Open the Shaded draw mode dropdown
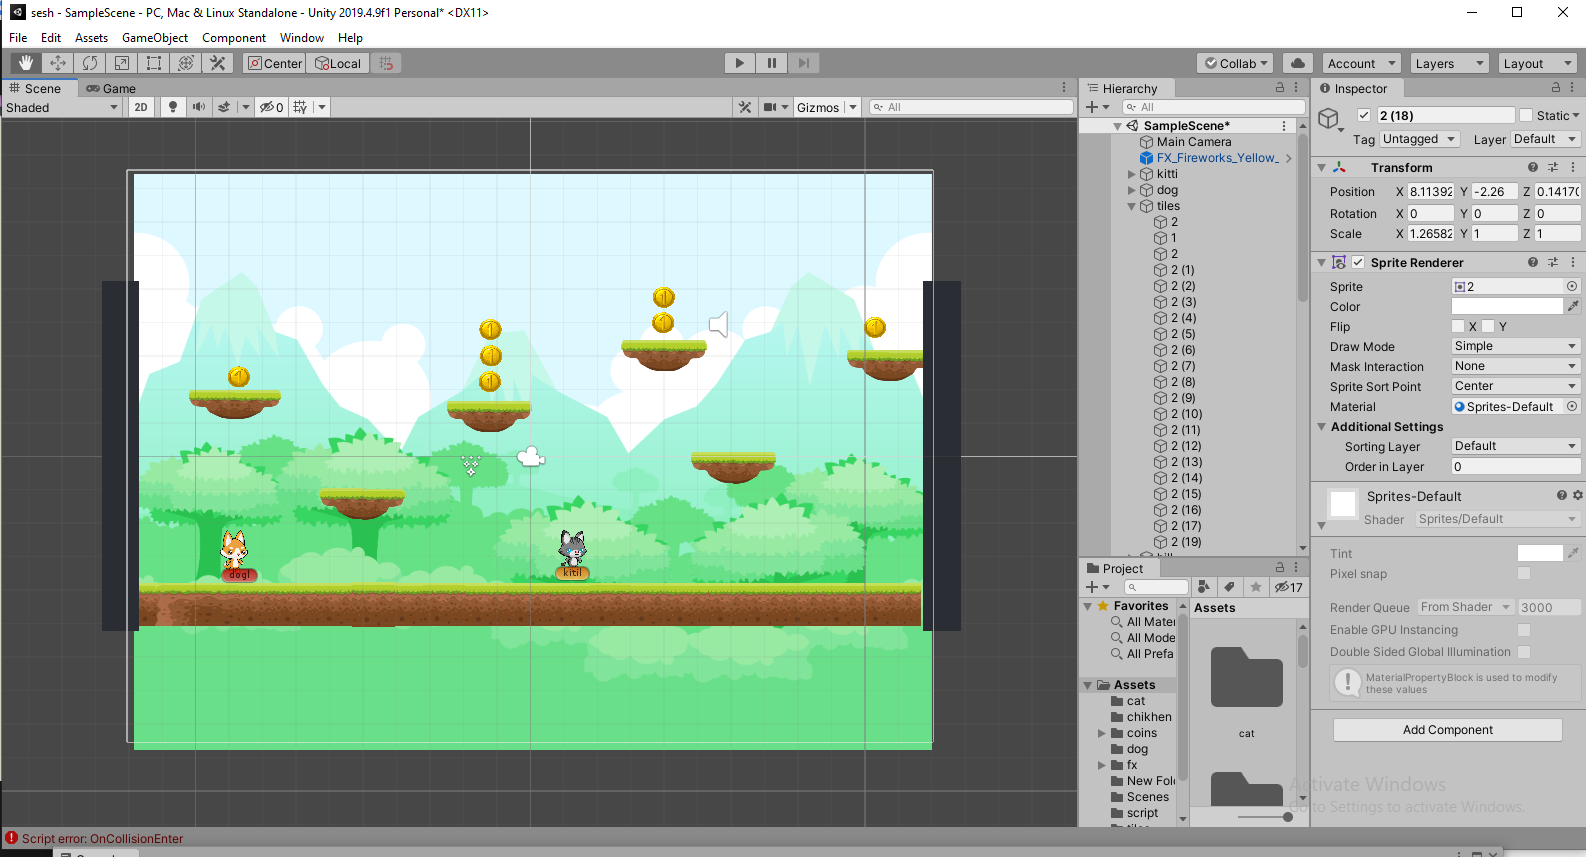 [x=62, y=107]
